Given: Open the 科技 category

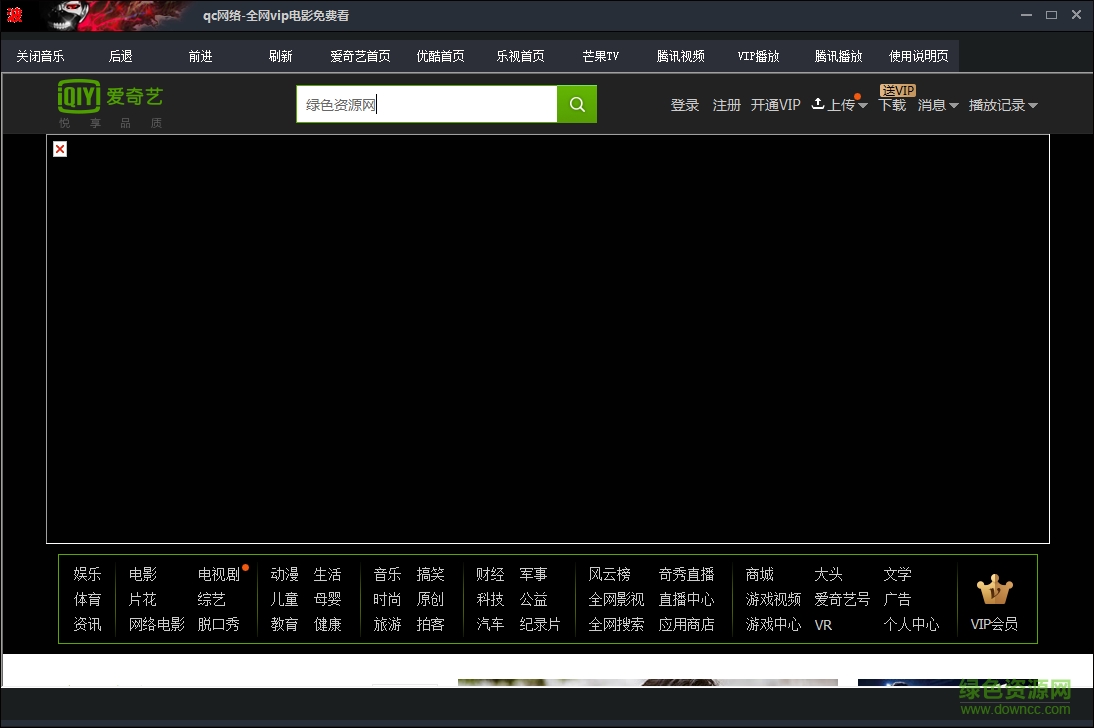Looking at the screenshot, I should point(490,599).
